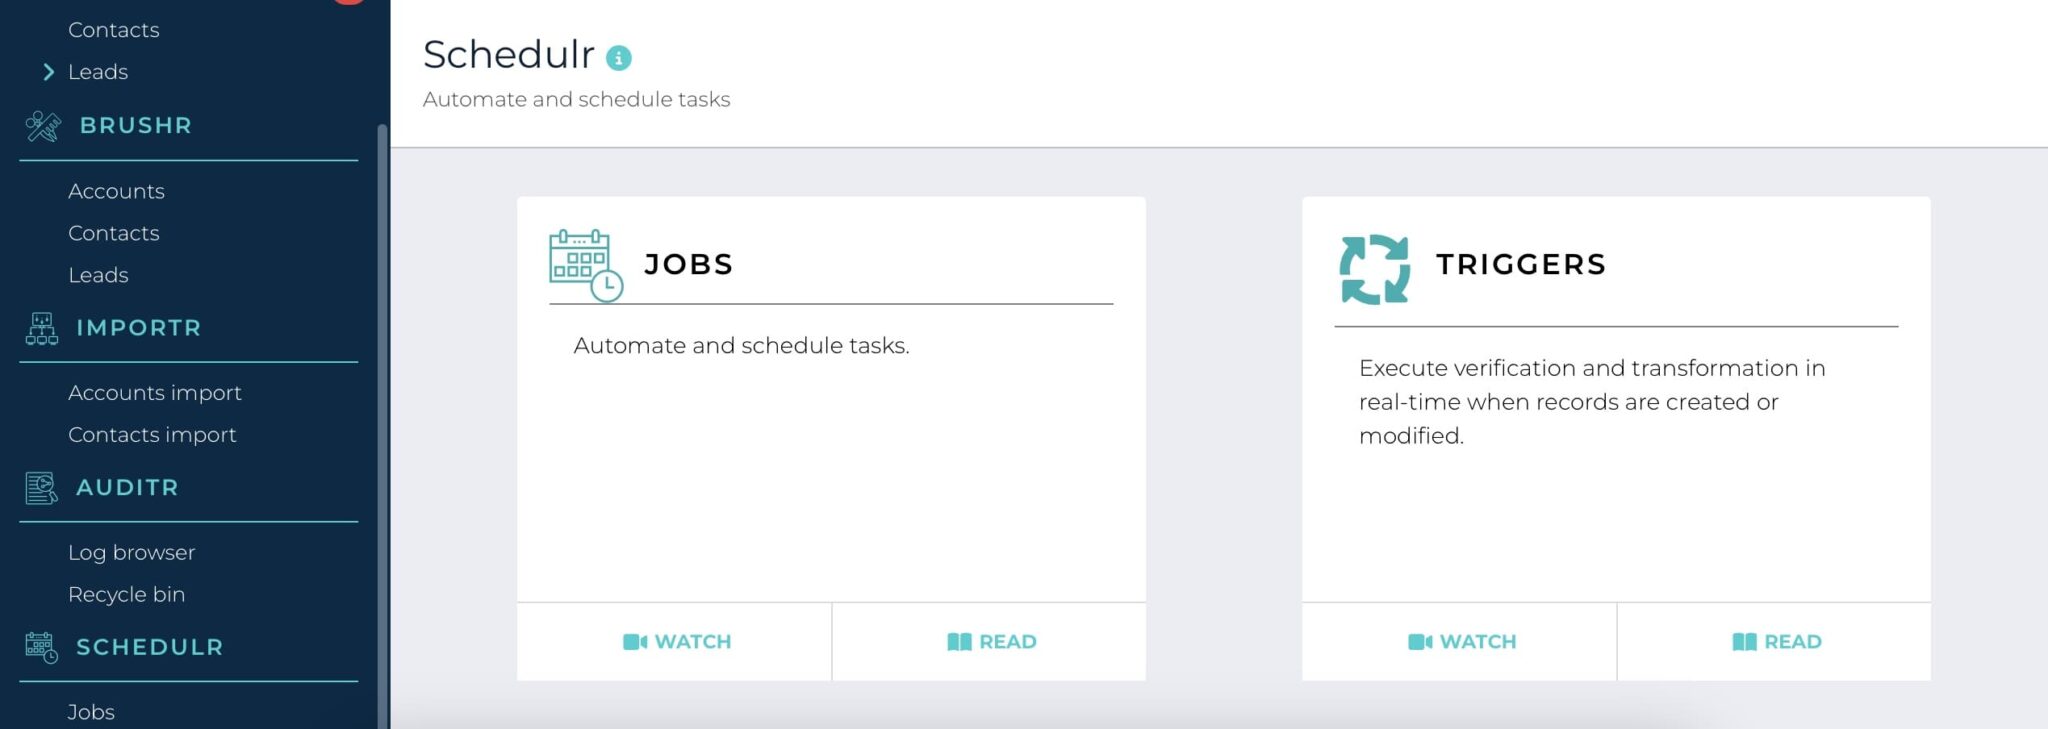Click the Importr hierarchy icon in sidebar

(40, 327)
